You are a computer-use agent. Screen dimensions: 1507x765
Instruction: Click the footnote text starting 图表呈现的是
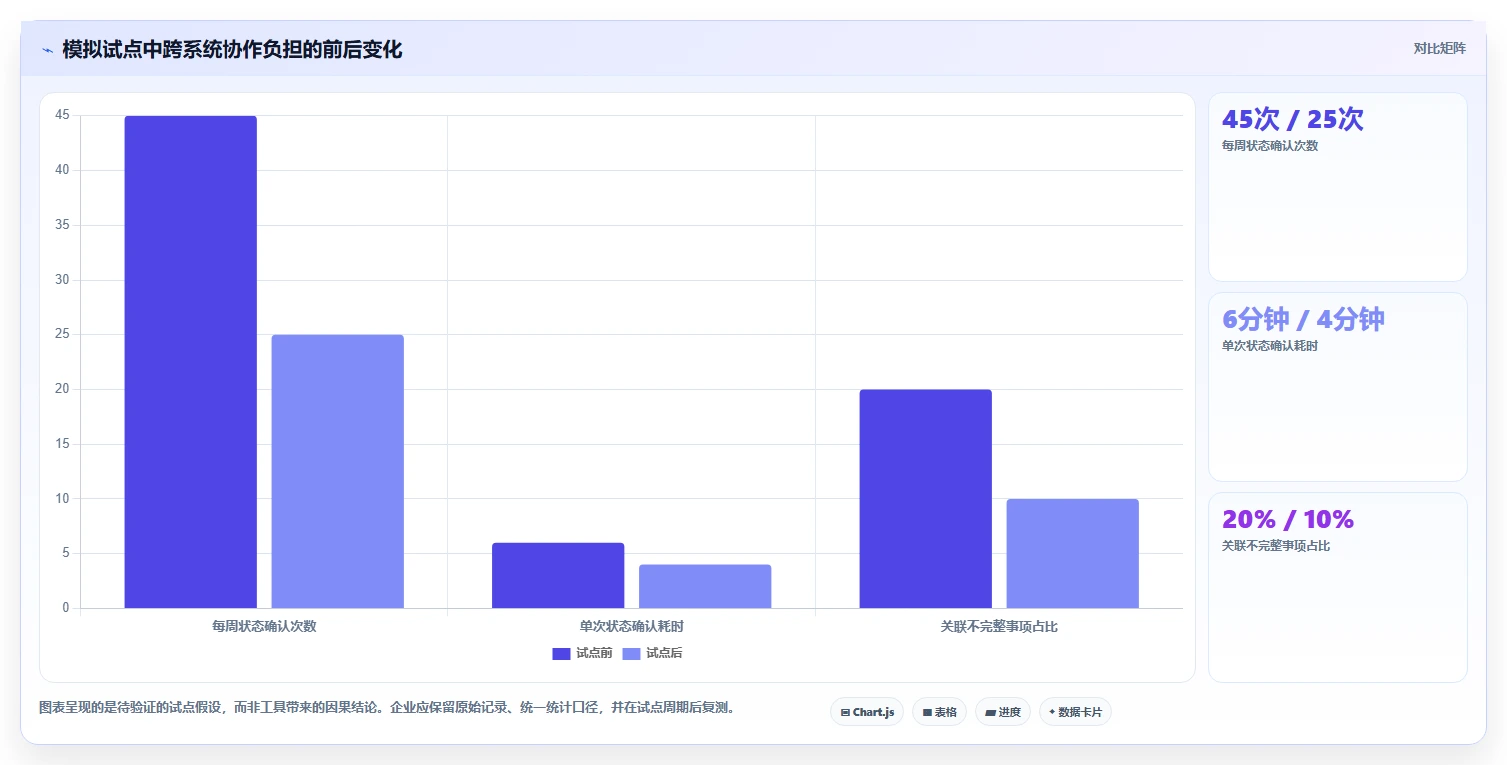coord(389,707)
